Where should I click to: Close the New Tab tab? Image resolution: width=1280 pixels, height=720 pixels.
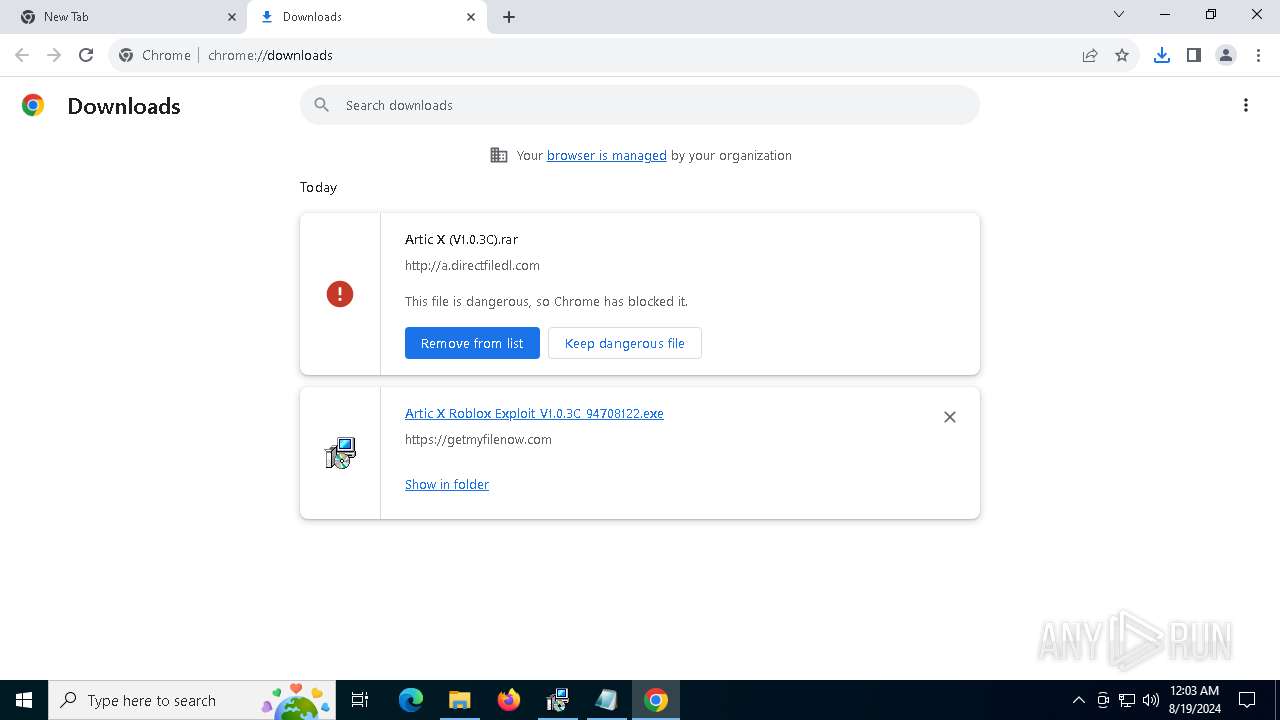click(232, 17)
